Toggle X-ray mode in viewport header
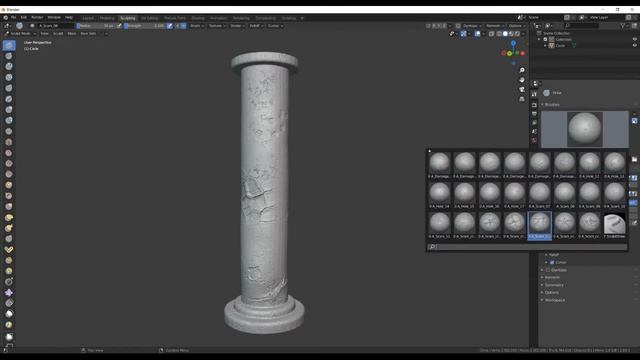The width and height of the screenshot is (640, 360). tap(491, 34)
